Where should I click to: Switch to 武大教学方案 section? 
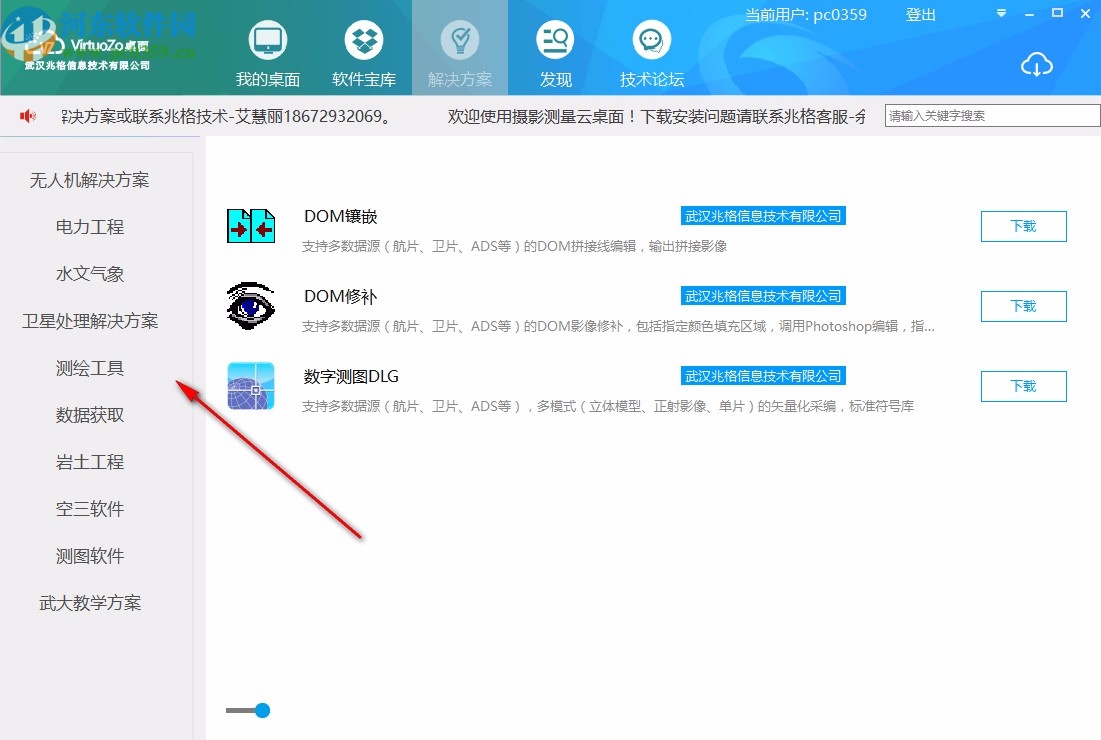[89, 602]
